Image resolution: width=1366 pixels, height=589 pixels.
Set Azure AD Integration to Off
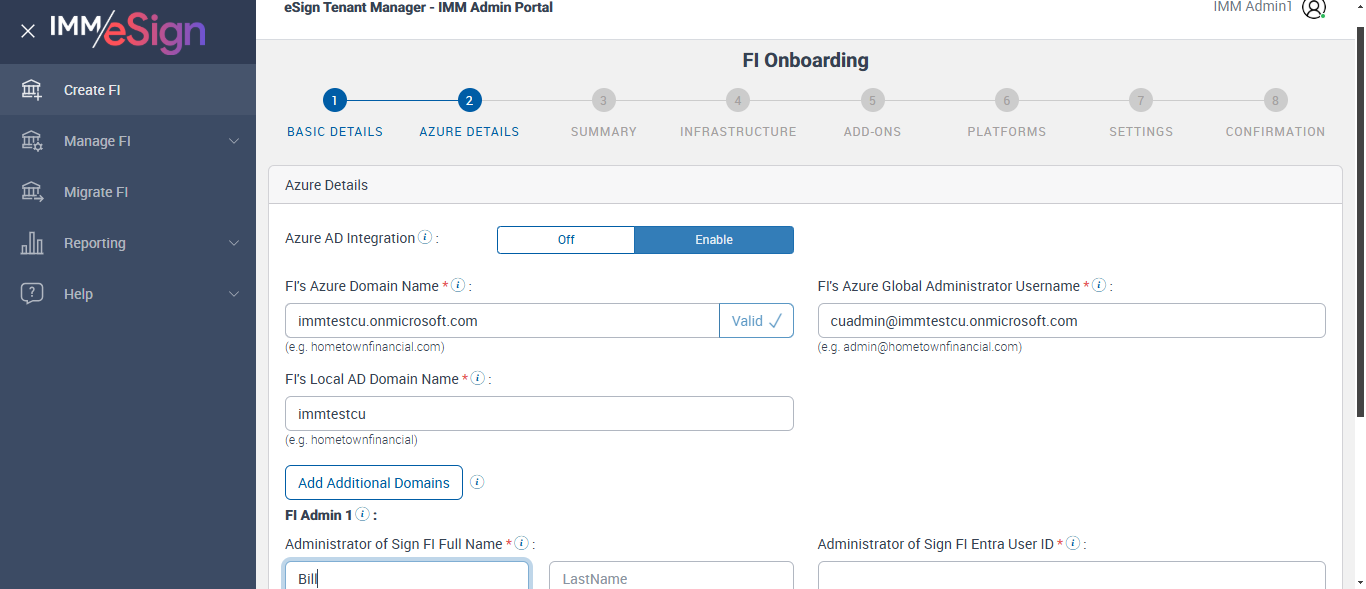[x=566, y=240]
